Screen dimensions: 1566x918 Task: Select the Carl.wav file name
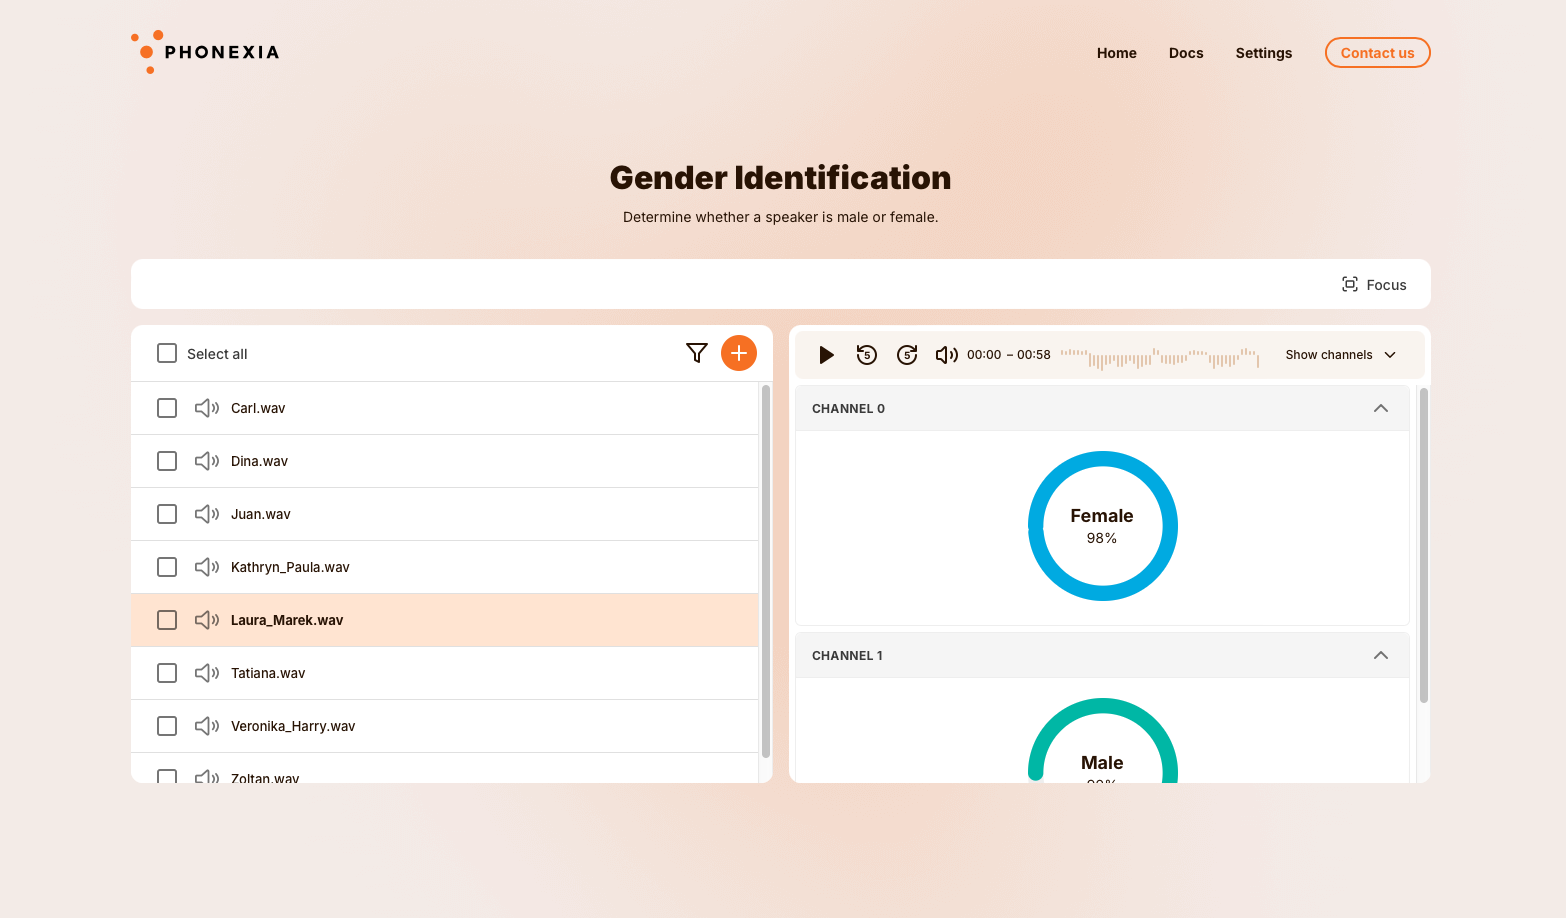click(x=258, y=408)
